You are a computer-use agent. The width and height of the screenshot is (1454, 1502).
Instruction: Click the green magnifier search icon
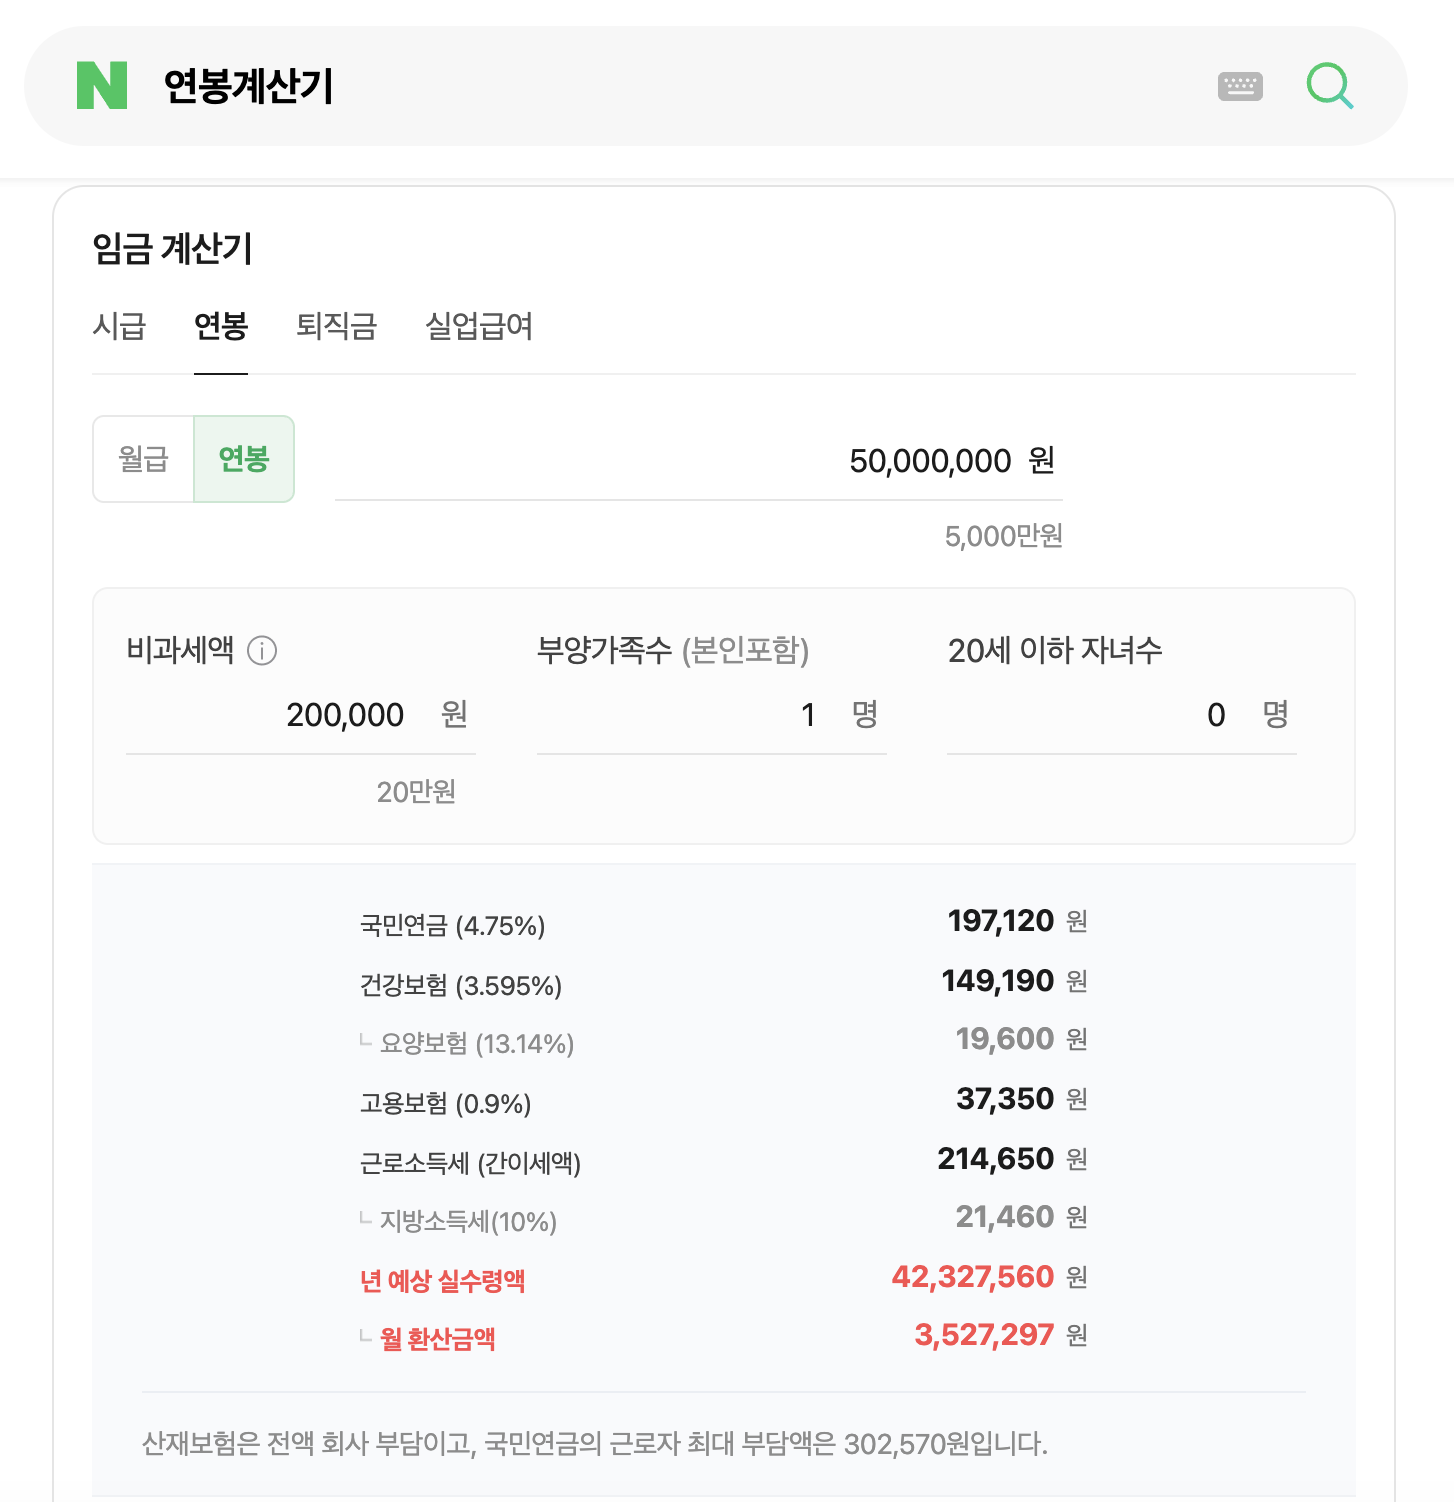point(1330,86)
